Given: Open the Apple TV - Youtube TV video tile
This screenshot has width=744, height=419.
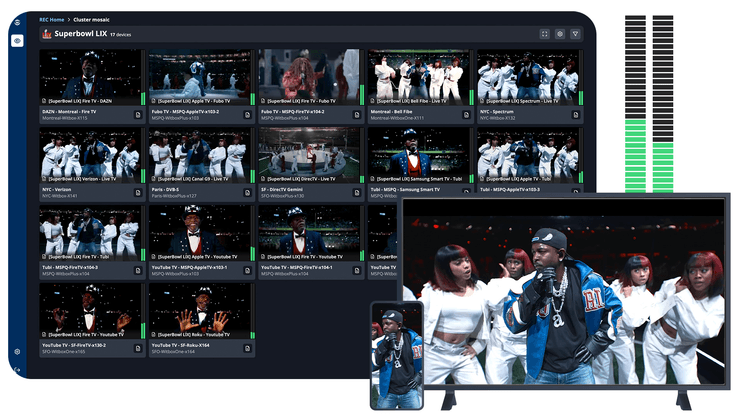Looking at the screenshot, I should click(200, 233).
